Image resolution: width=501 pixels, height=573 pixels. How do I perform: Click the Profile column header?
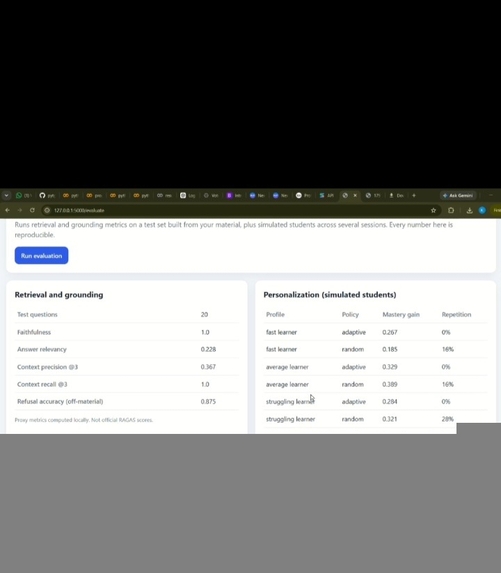(275, 314)
